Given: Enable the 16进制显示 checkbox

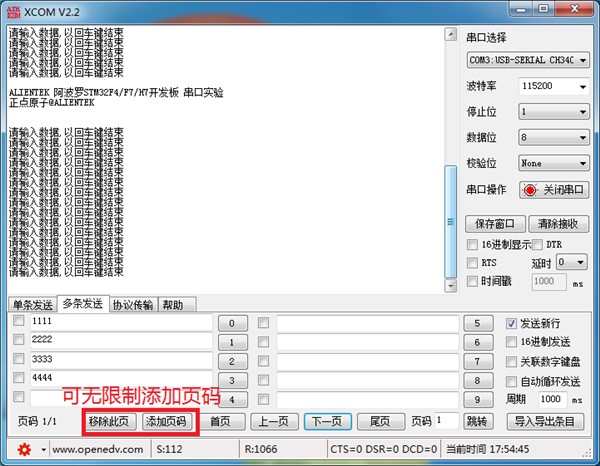Looking at the screenshot, I should tap(472, 244).
